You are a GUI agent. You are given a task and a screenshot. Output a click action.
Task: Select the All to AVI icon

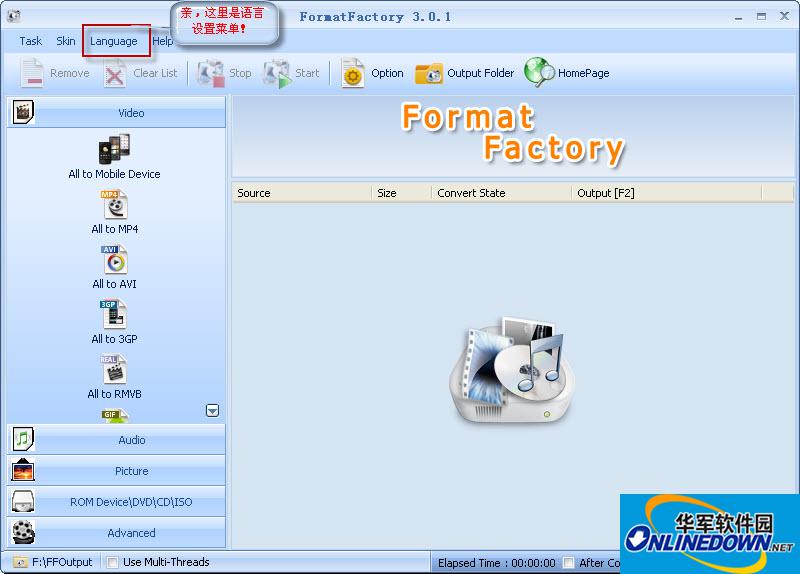[x=114, y=260]
